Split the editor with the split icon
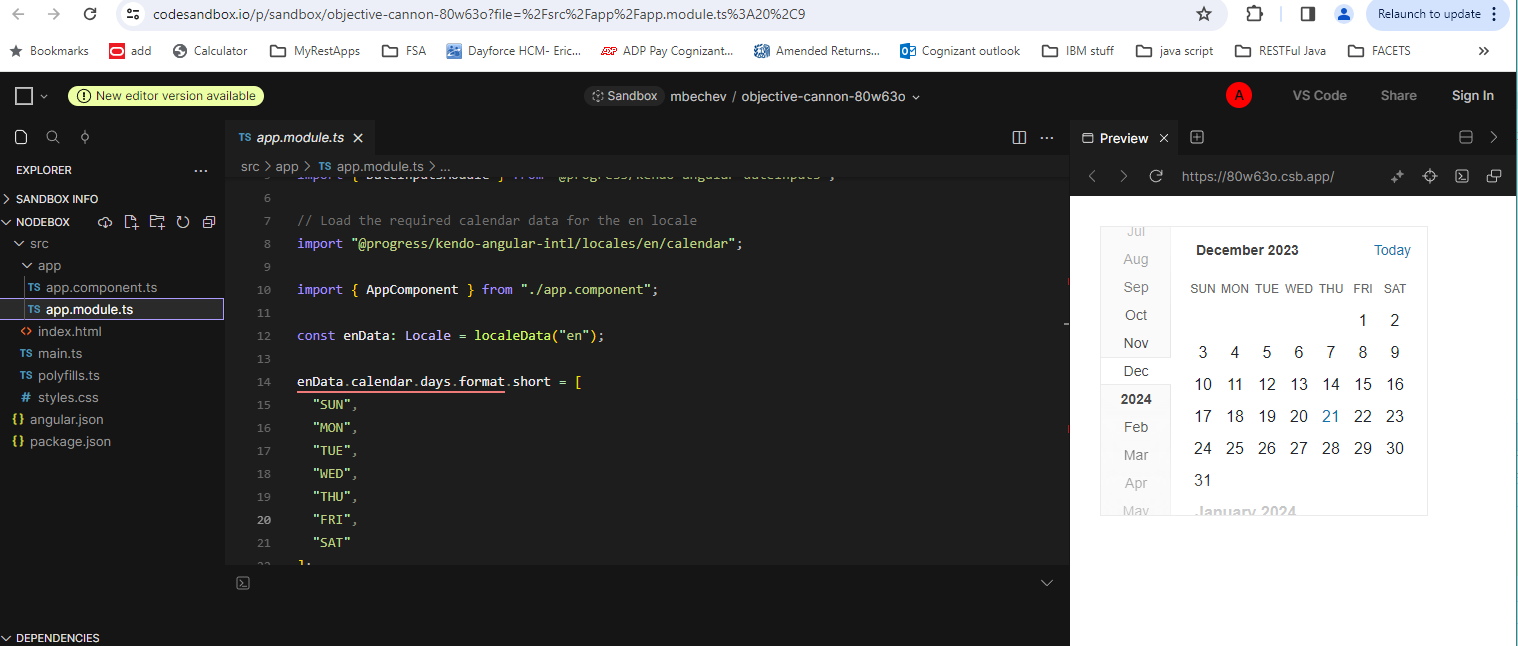1518x646 pixels. click(x=1019, y=138)
